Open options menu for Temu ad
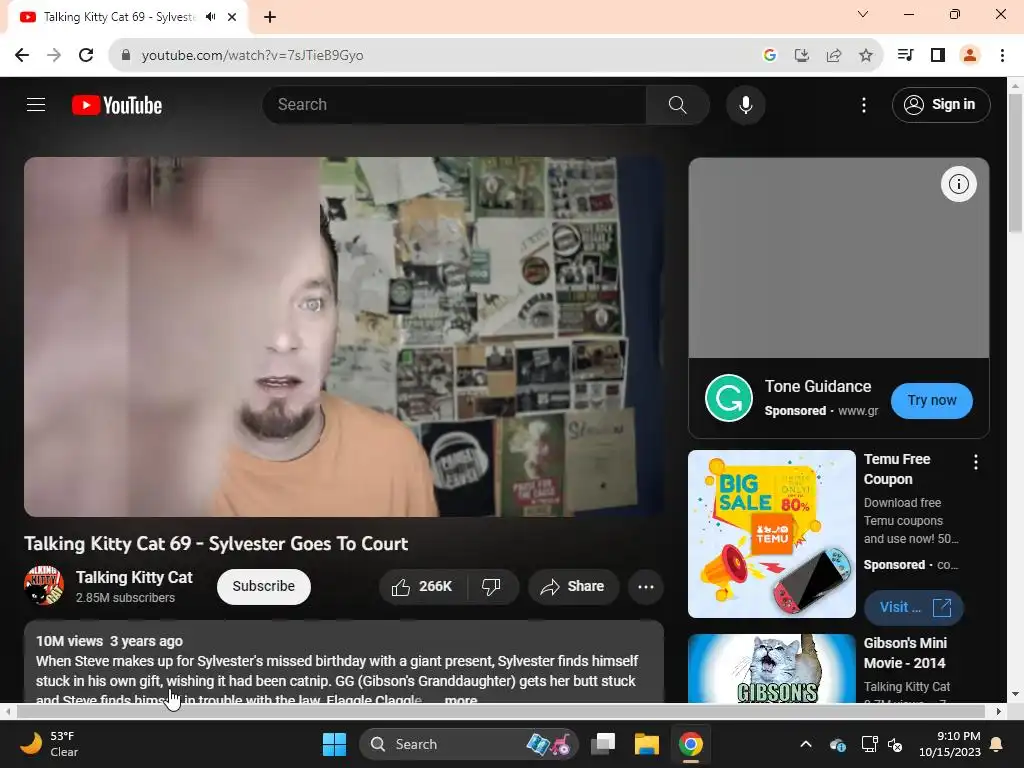 (x=976, y=462)
